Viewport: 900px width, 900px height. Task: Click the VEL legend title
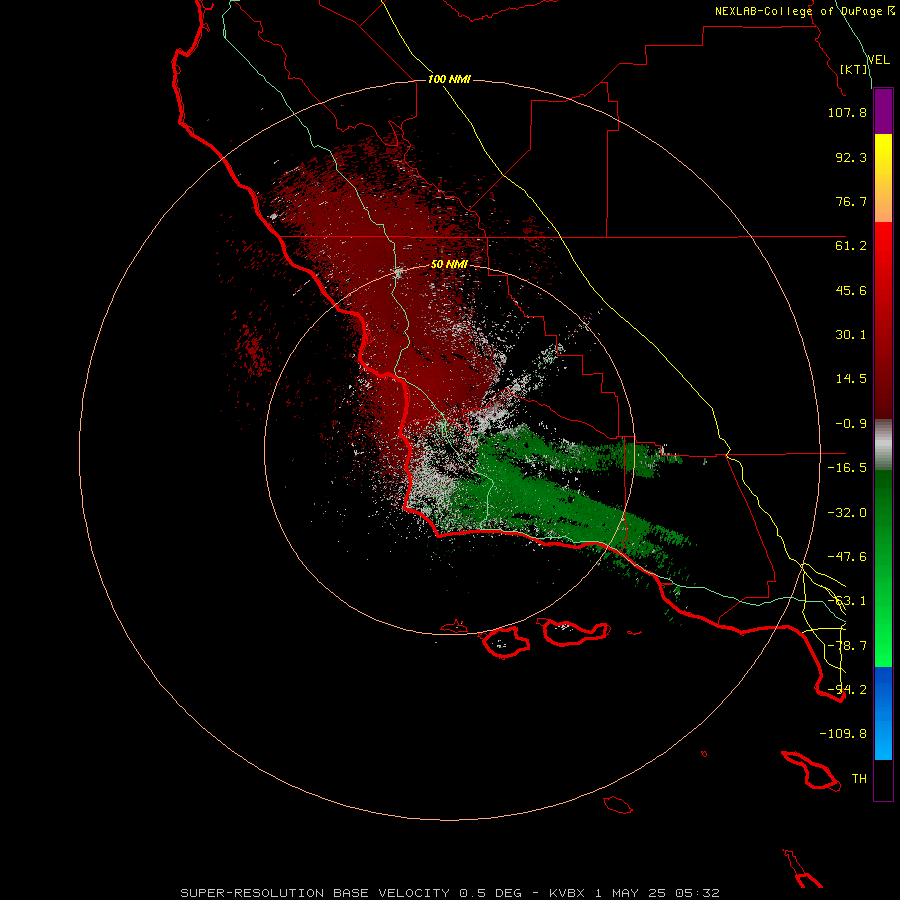pyautogui.click(x=878, y=60)
